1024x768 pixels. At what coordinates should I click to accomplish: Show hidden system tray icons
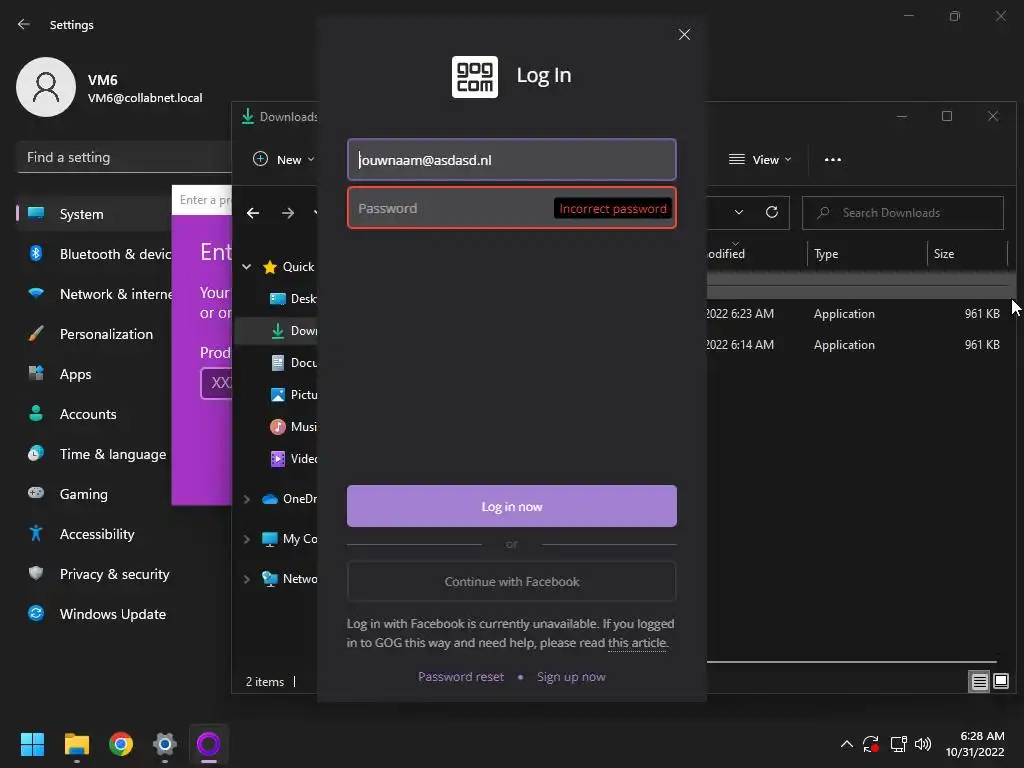[x=846, y=744]
